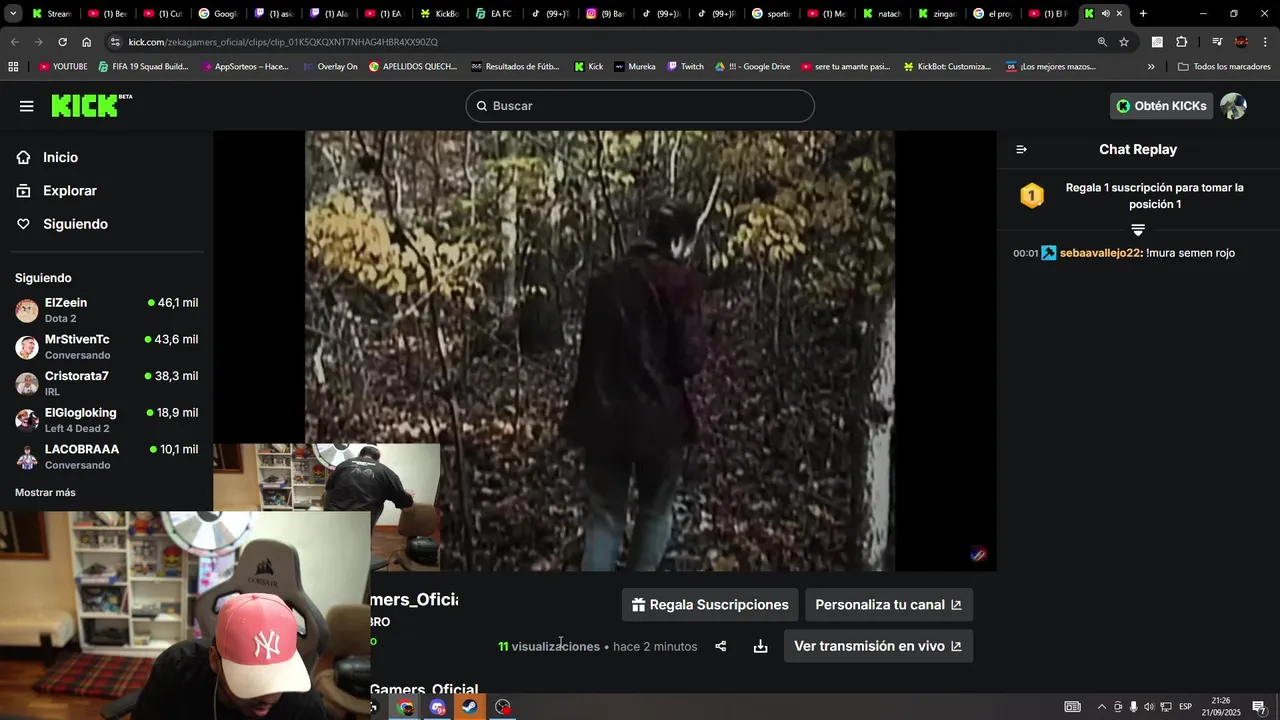Expand the gift leaderboard arrow
Image resolution: width=1280 pixels, height=720 pixels.
pyautogui.click(x=1138, y=230)
